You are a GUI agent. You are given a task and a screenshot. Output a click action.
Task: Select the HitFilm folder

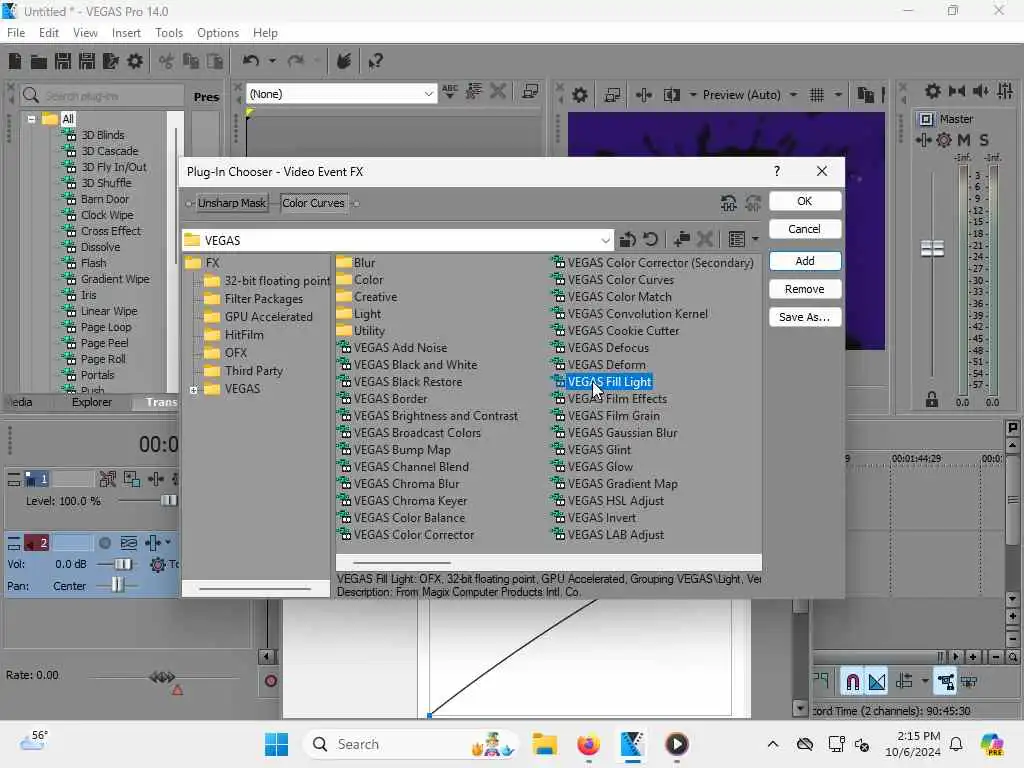tap(244, 335)
